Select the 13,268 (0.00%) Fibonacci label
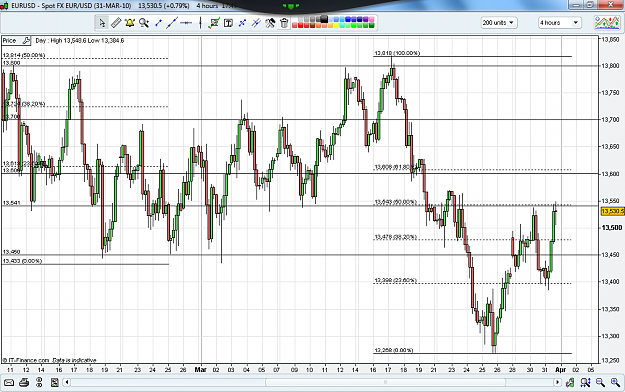Viewport: 625px width, 392px height. point(394,350)
